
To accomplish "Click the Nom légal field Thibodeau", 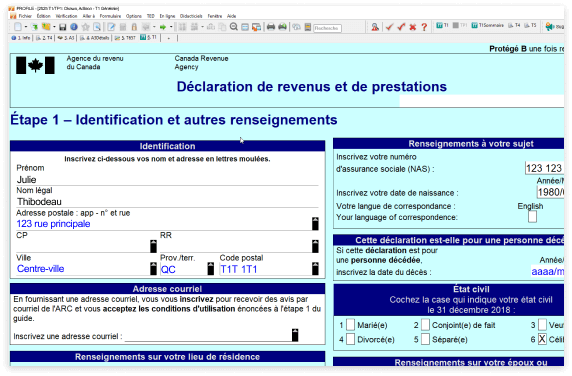I will [167, 202].
